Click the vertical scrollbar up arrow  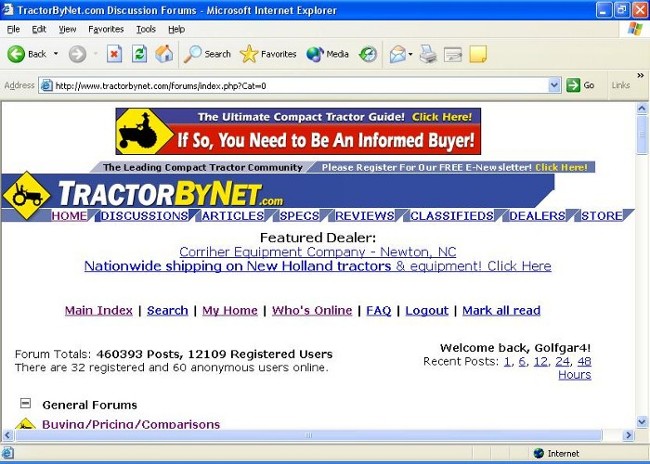(642, 109)
